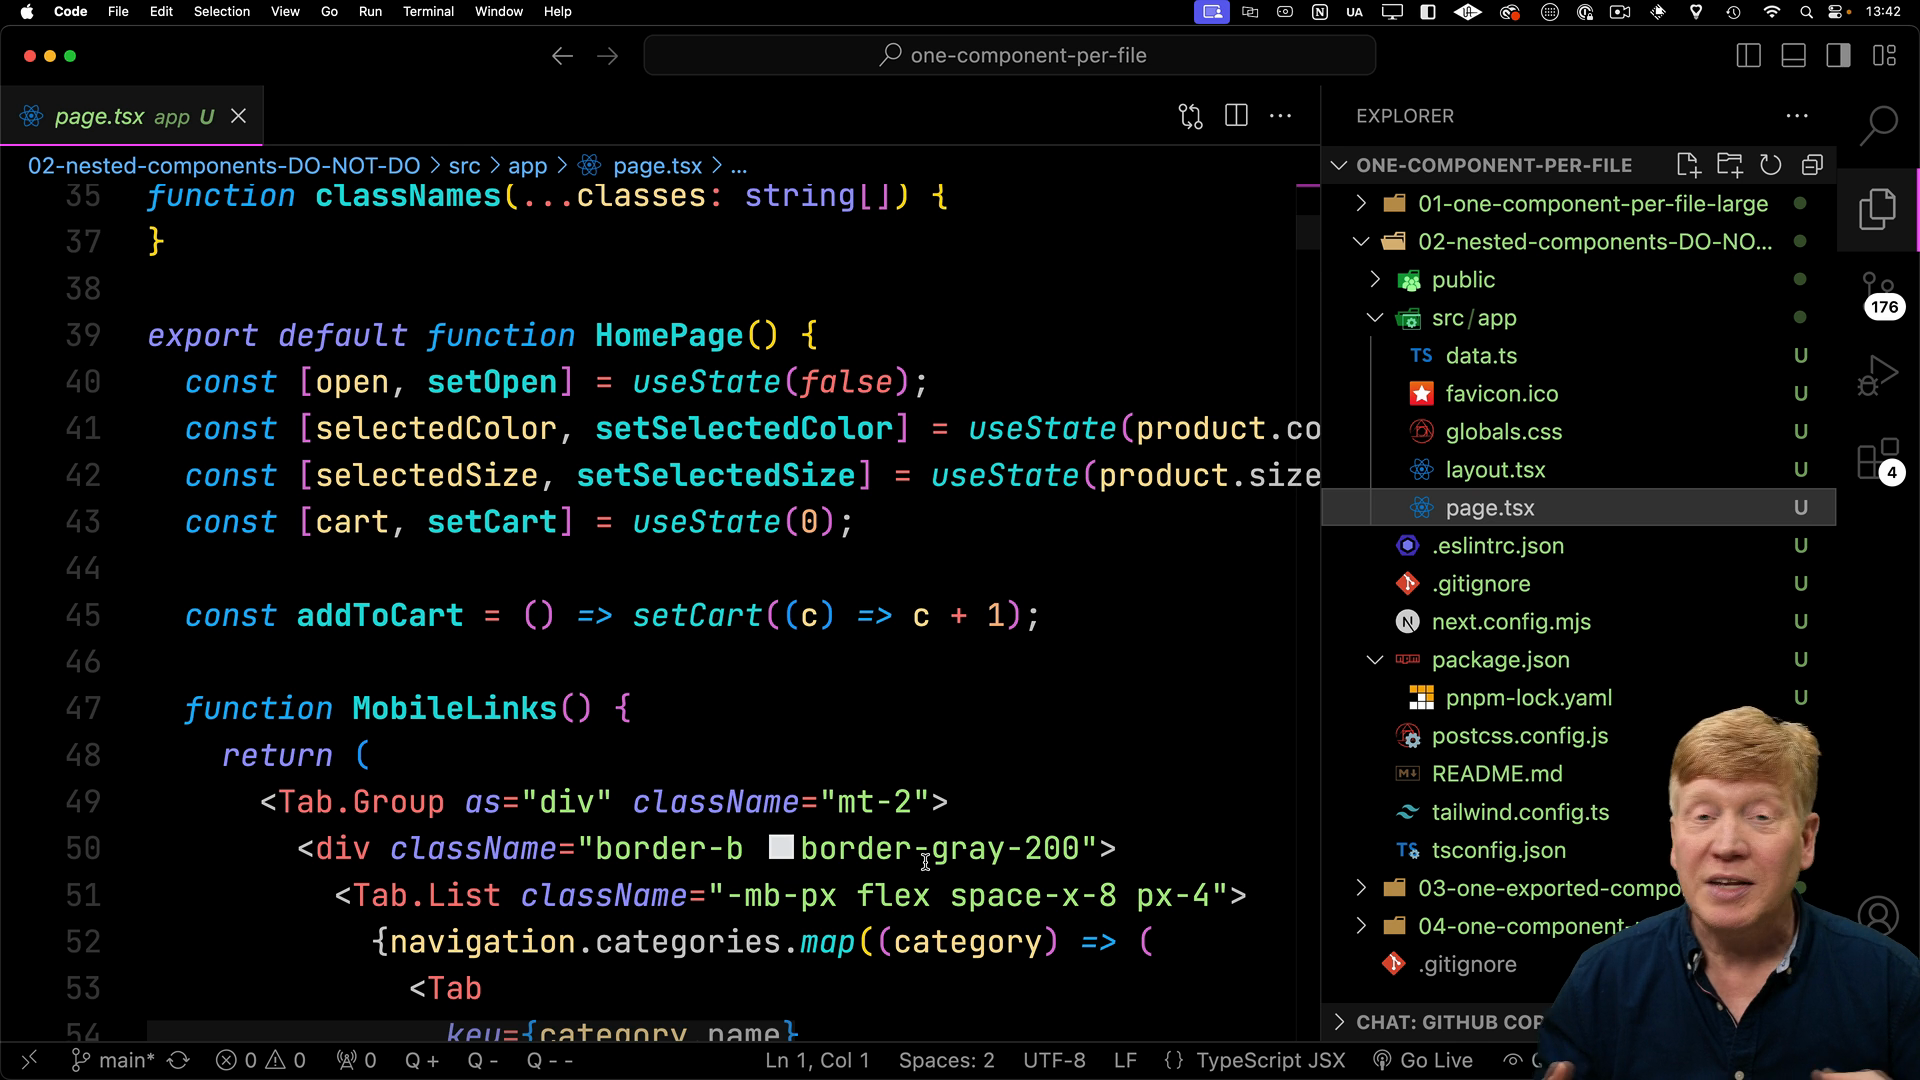The width and height of the screenshot is (1920, 1080).
Task: Close the page.tsx tab
Action: tap(238, 116)
